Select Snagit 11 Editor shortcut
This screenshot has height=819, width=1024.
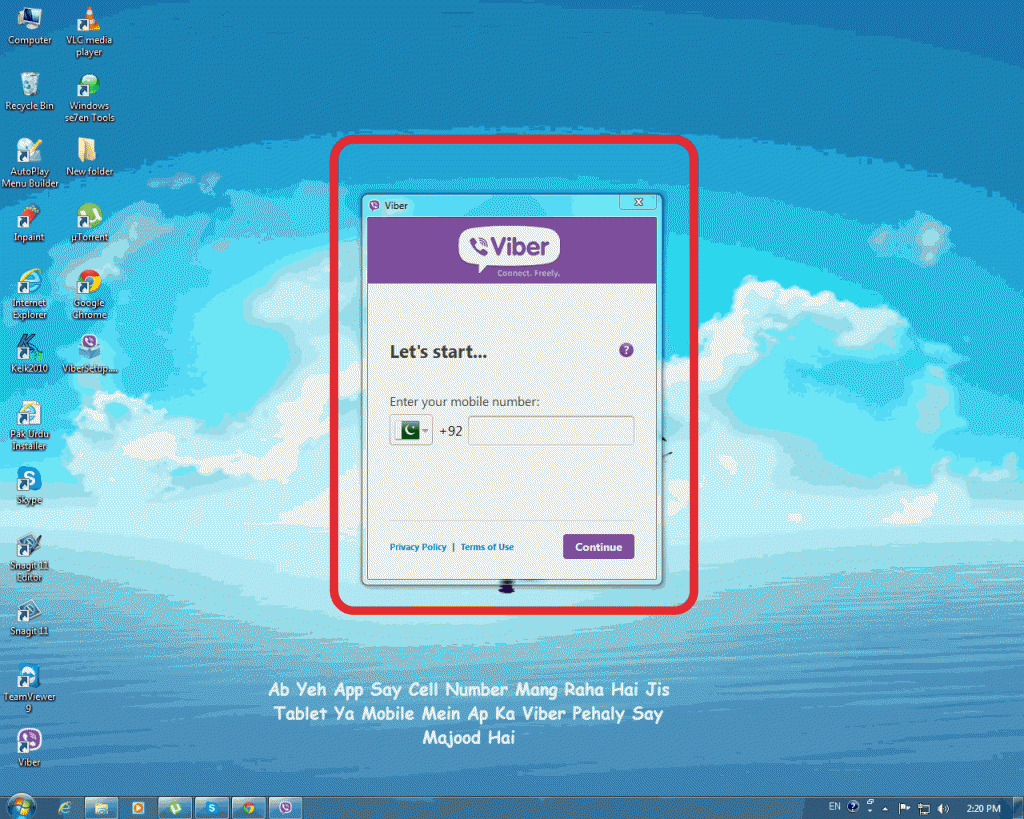[29, 558]
